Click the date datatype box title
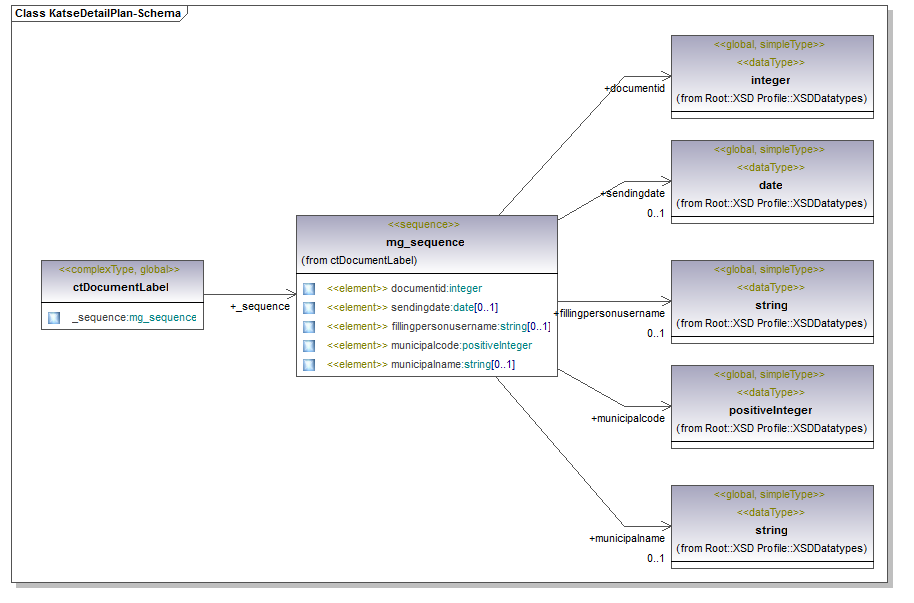The image size is (914, 603). [x=771, y=185]
